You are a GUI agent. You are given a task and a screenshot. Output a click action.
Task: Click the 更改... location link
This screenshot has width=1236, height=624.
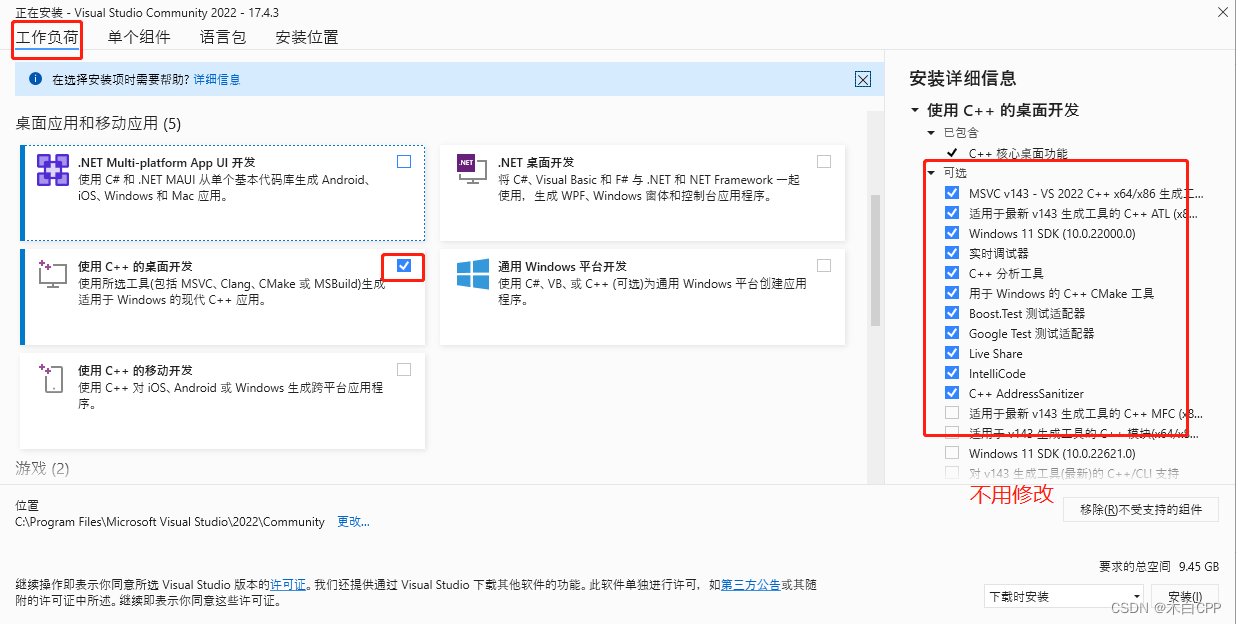[353, 521]
